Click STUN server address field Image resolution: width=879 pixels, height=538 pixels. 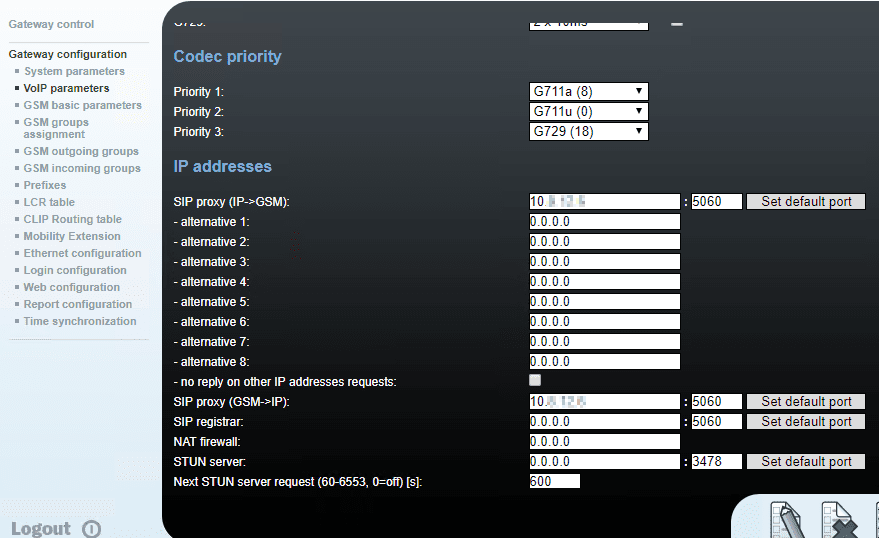pos(604,461)
